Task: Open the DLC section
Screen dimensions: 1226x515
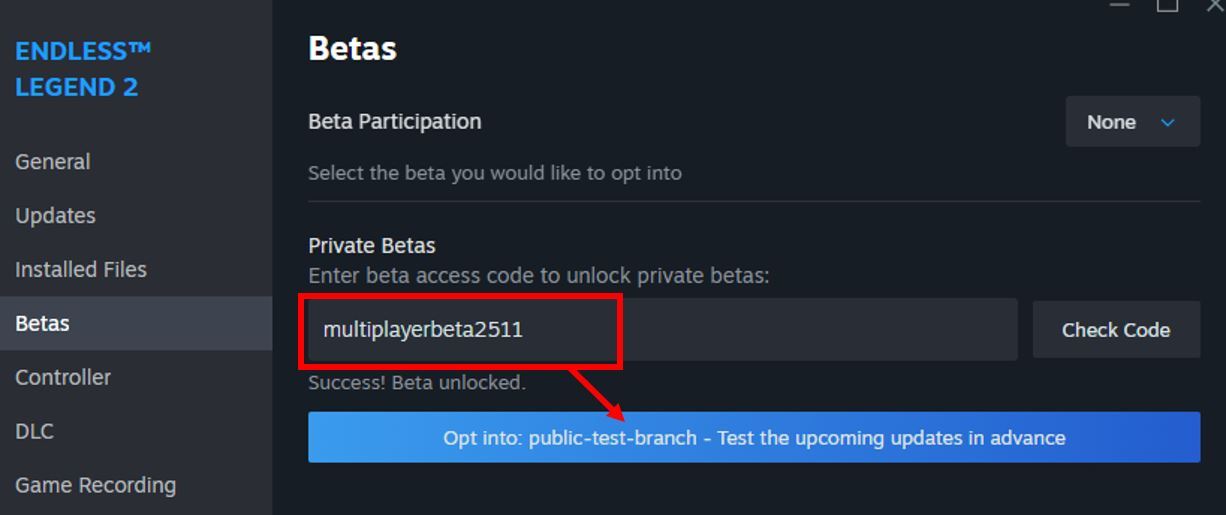Action: point(34,432)
